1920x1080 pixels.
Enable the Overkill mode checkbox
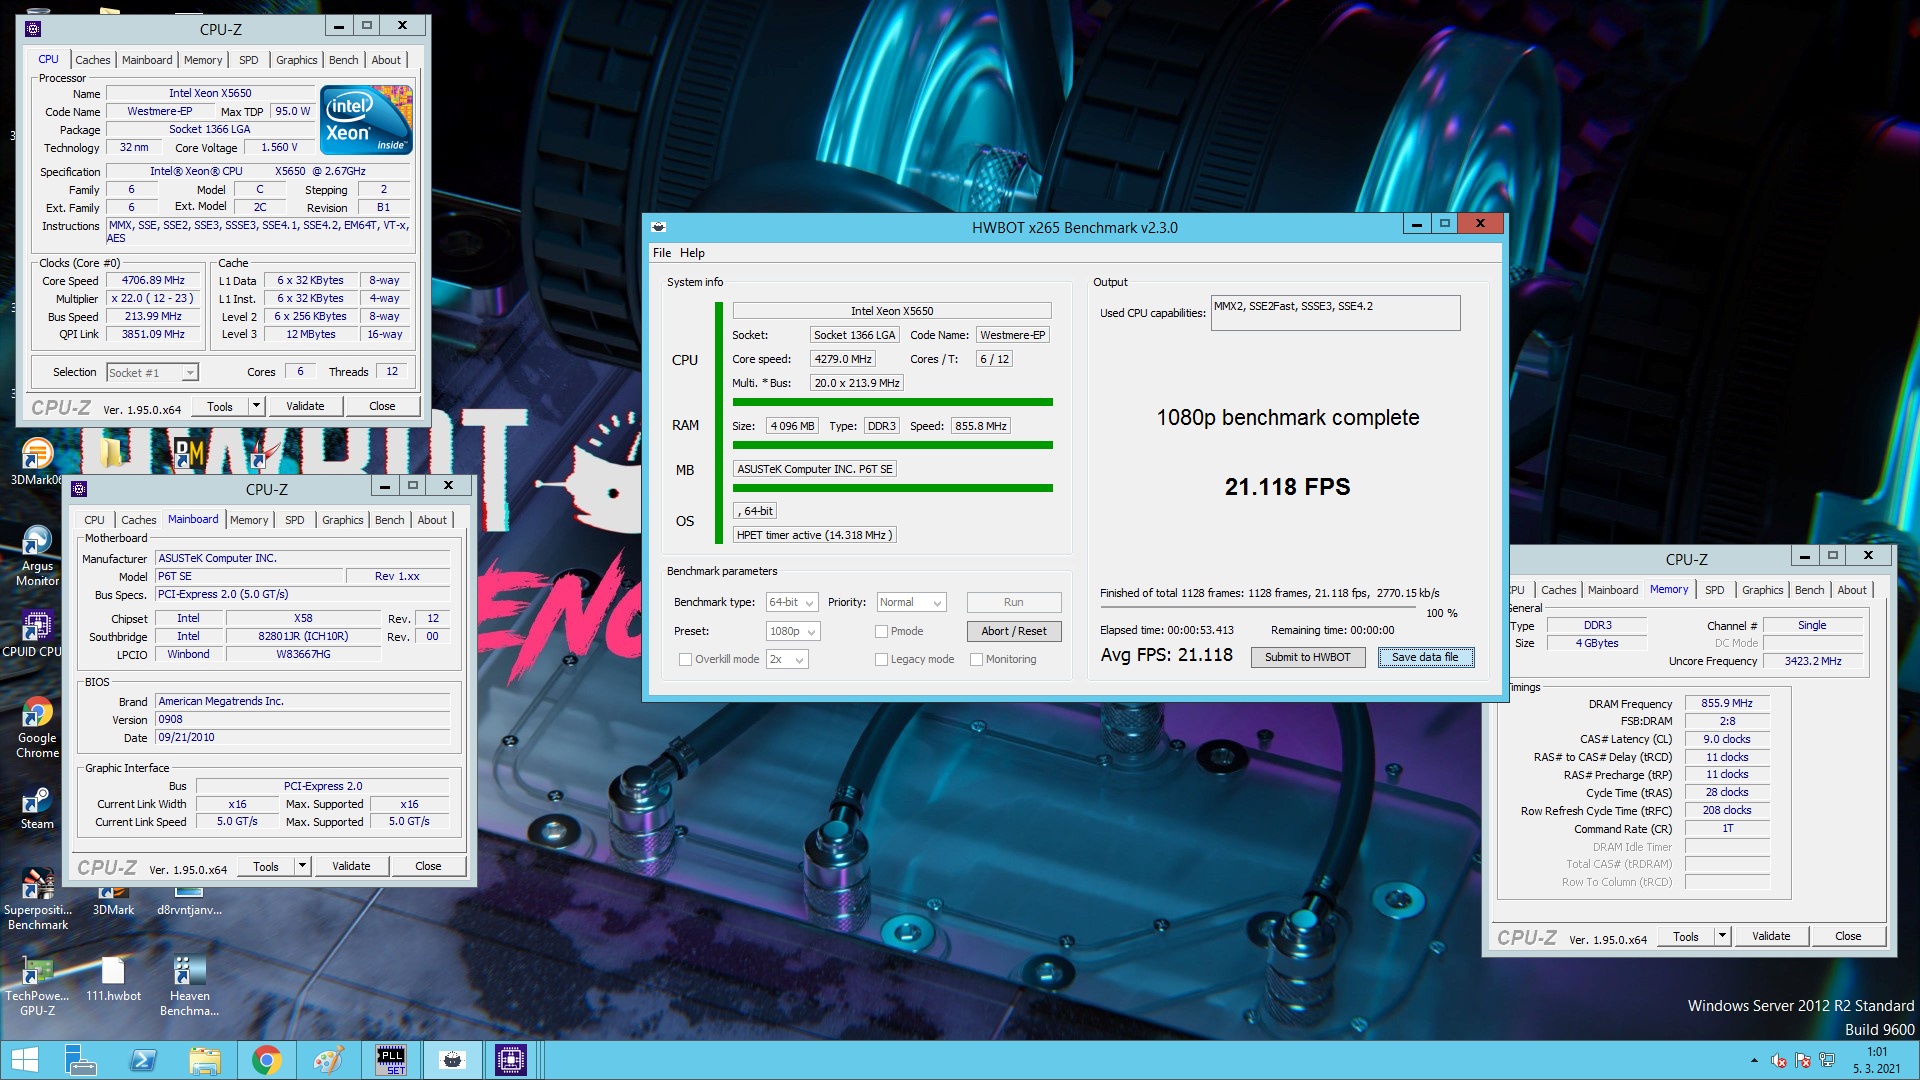pos(685,659)
